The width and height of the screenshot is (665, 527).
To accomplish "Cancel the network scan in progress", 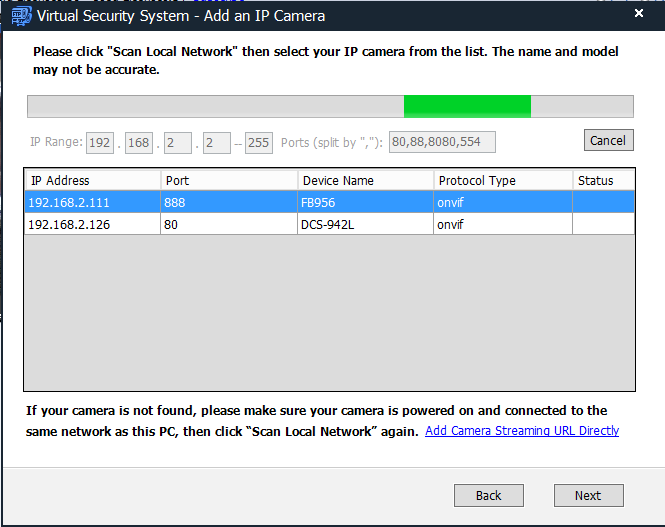I will click(608, 140).
